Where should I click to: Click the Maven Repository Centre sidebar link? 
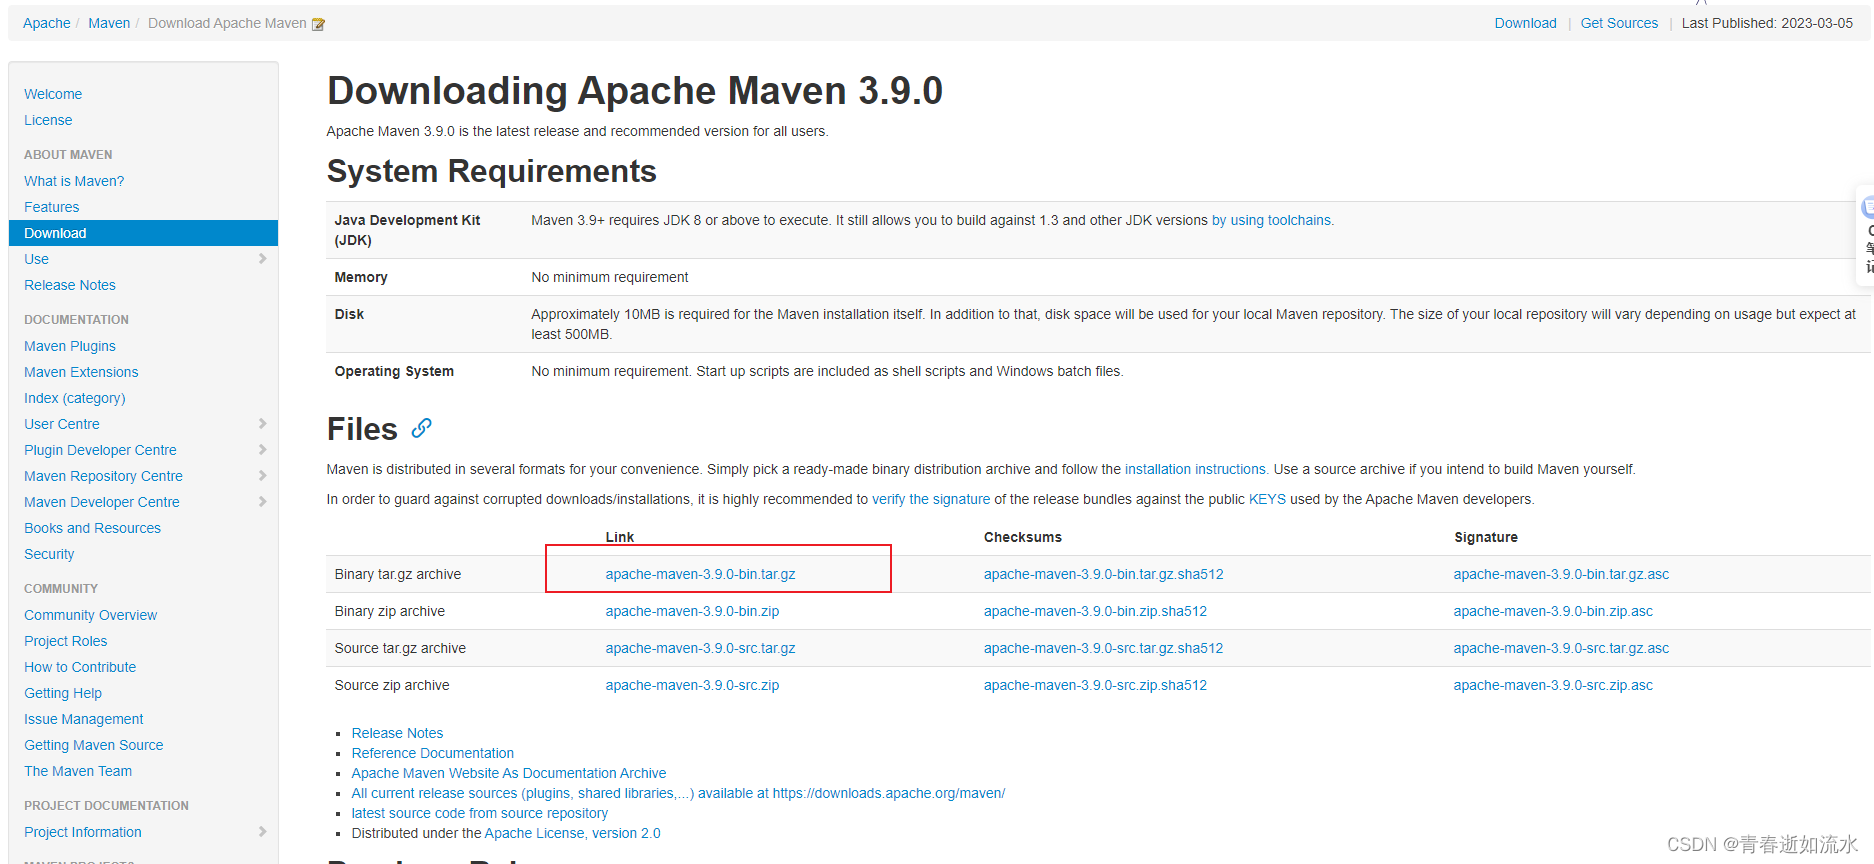pos(103,476)
